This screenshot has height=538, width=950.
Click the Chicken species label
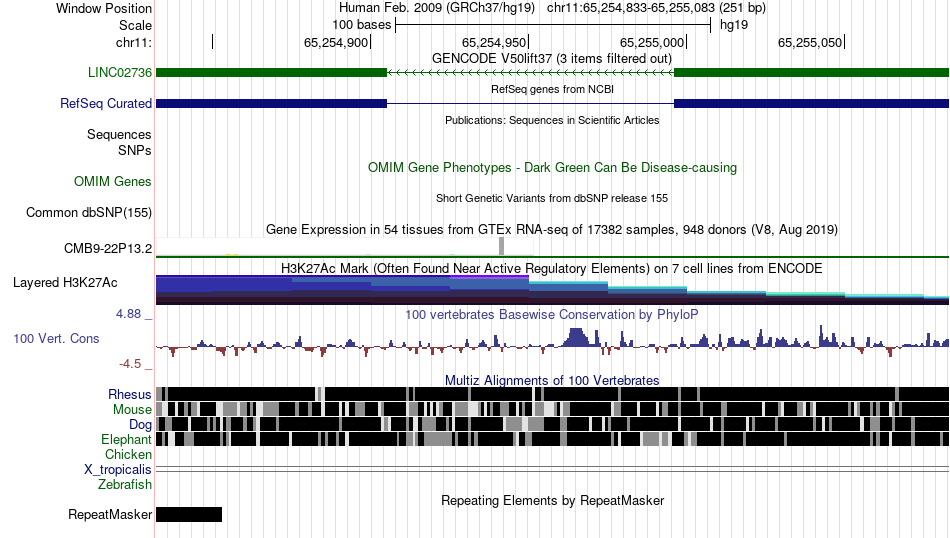(128, 454)
